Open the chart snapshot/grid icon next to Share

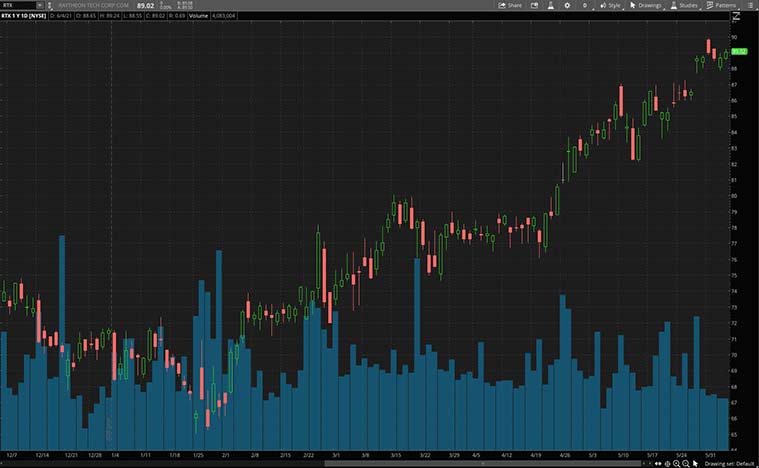[x=534, y=5]
